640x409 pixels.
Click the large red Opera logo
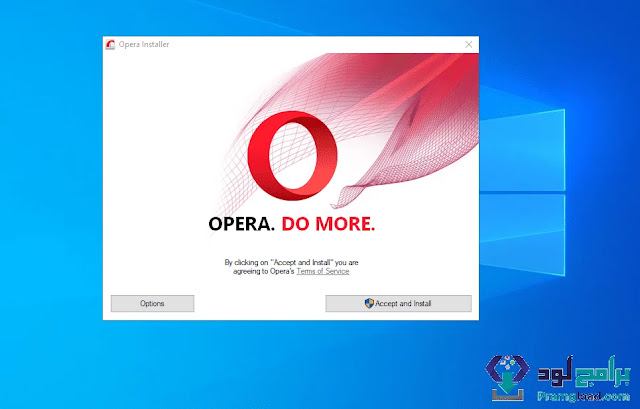292,156
